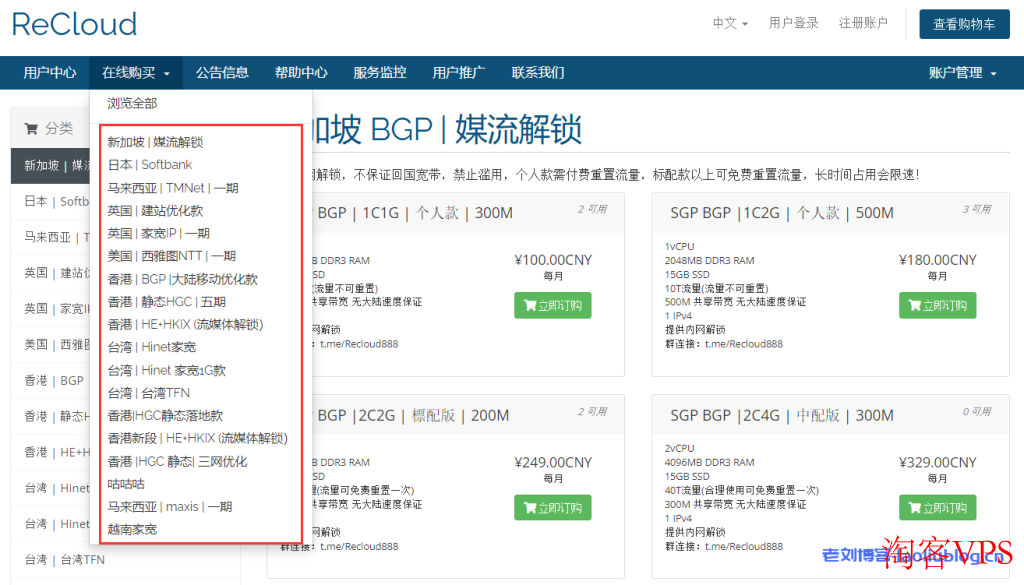1024x585 pixels.
Task: Order the ¥180.00CNY 1C2G 个人款 plan
Action: [x=937, y=306]
